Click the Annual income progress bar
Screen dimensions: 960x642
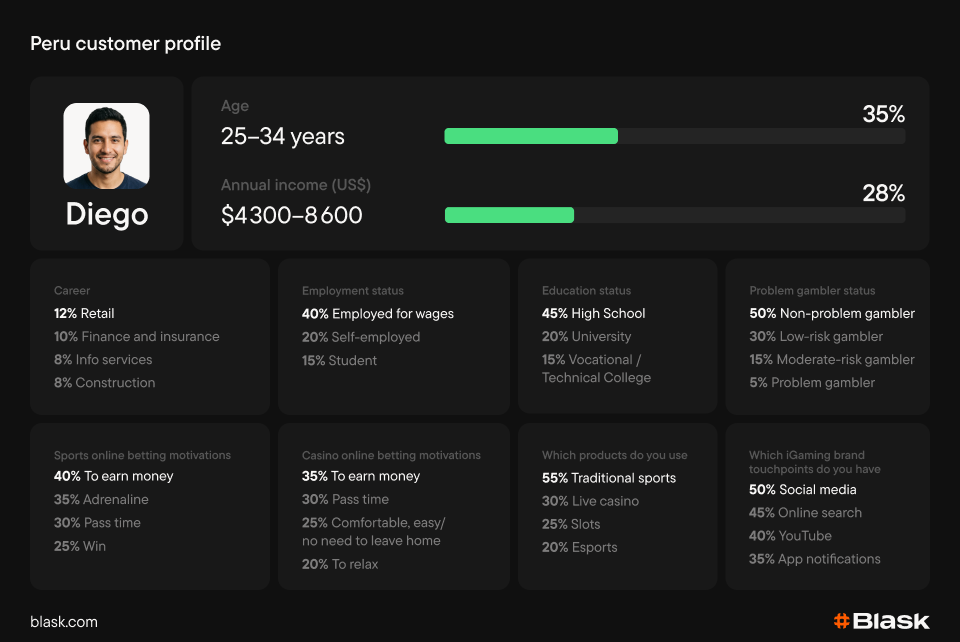(x=674, y=215)
